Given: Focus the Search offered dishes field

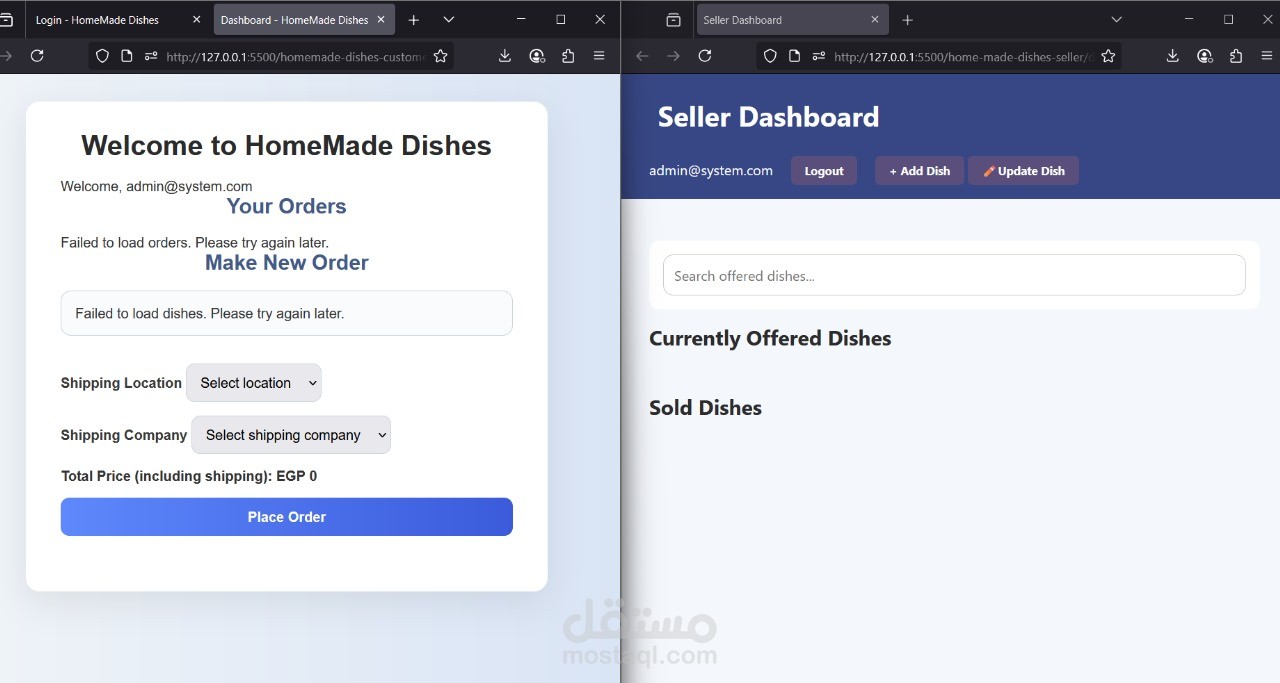Looking at the screenshot, I should click(954, 275).
